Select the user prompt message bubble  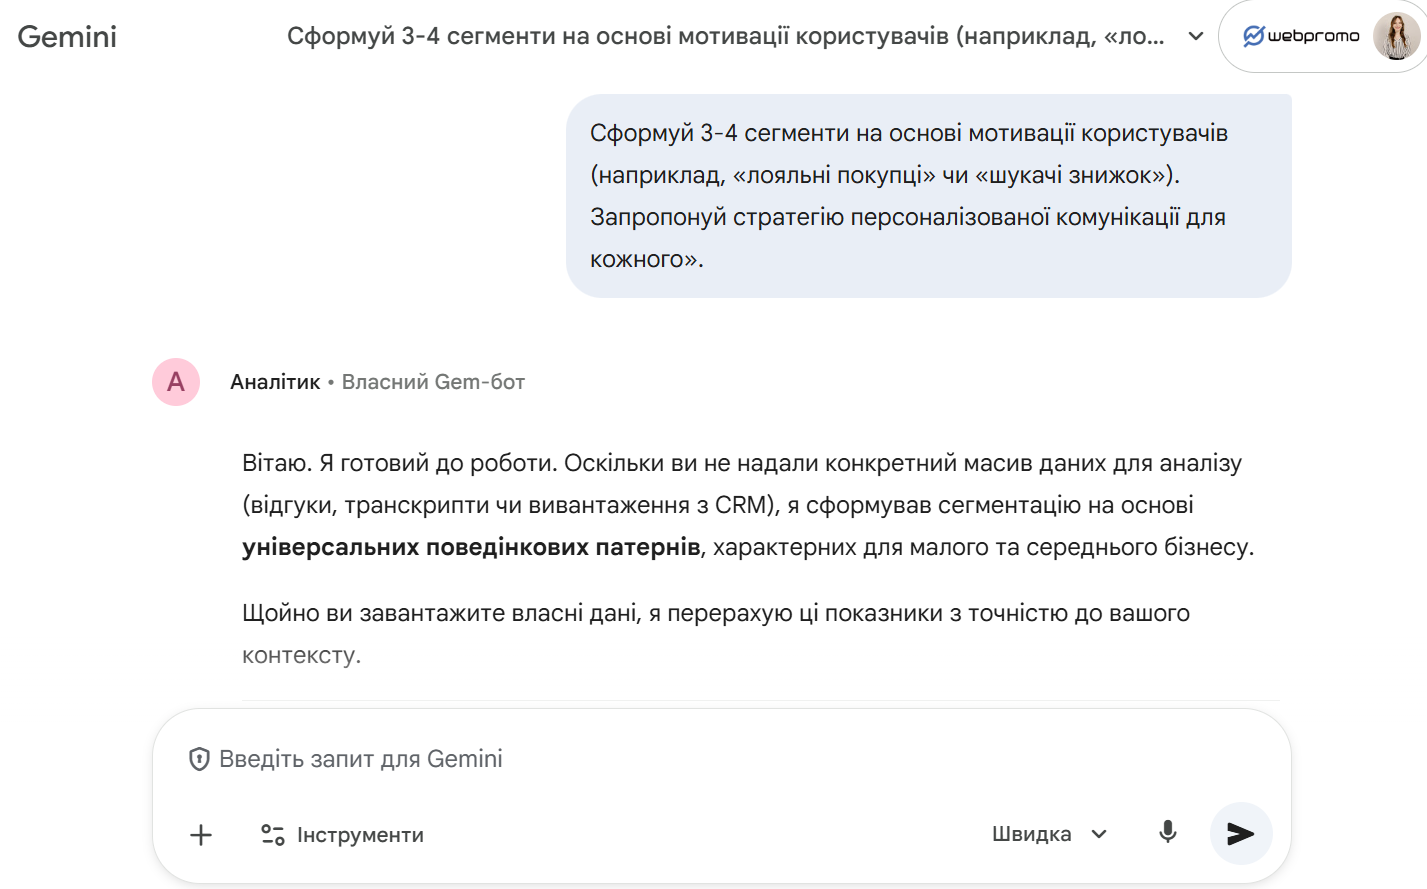click(x=928, y=196)
